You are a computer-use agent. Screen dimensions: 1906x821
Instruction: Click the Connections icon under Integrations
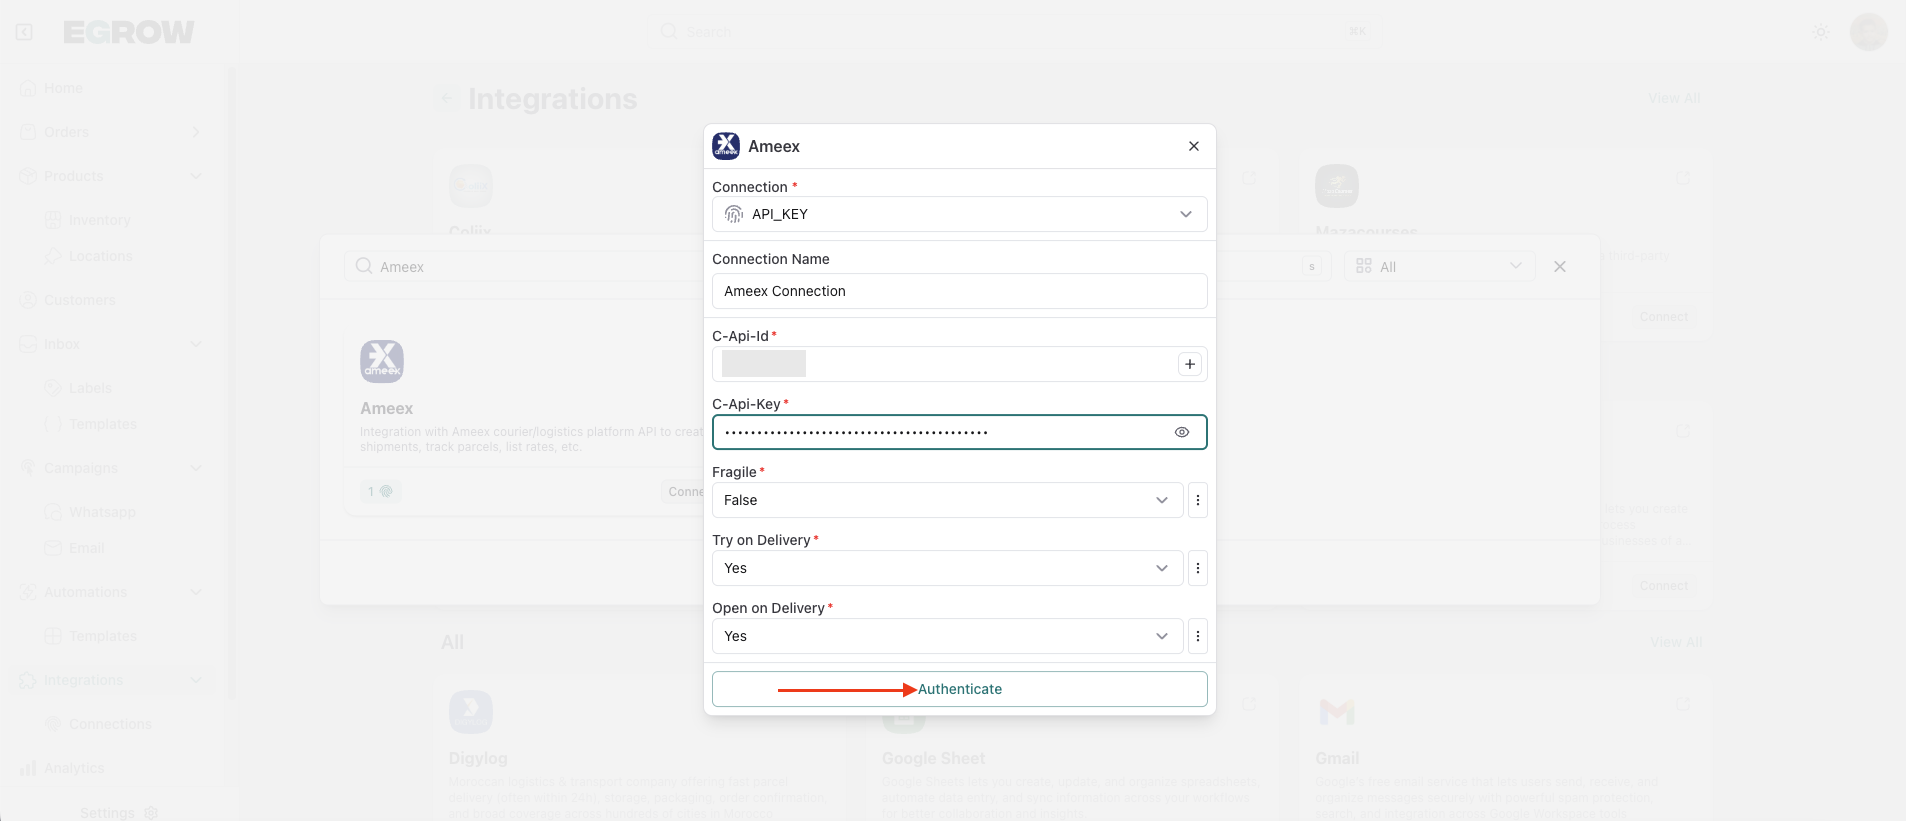tap(53, 724)
